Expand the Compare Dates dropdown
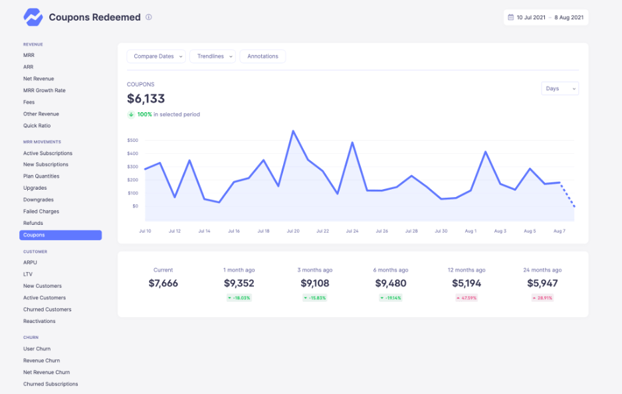Screen dimensions: 622x394 156,56
